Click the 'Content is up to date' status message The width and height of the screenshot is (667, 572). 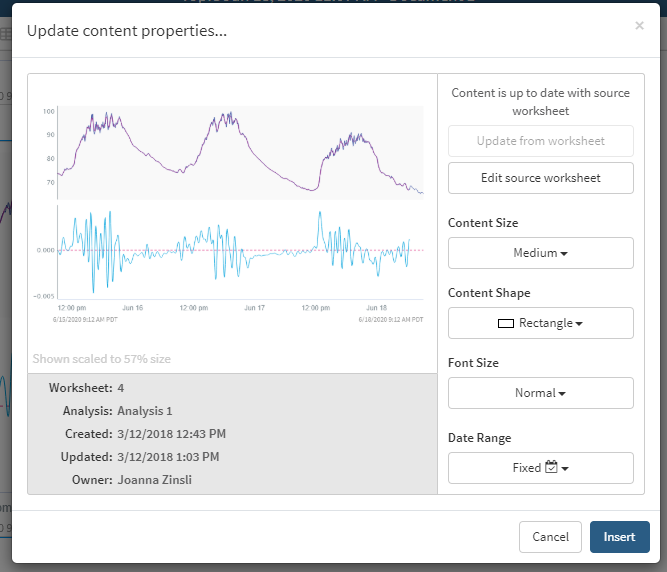click(x=540, y=102)
